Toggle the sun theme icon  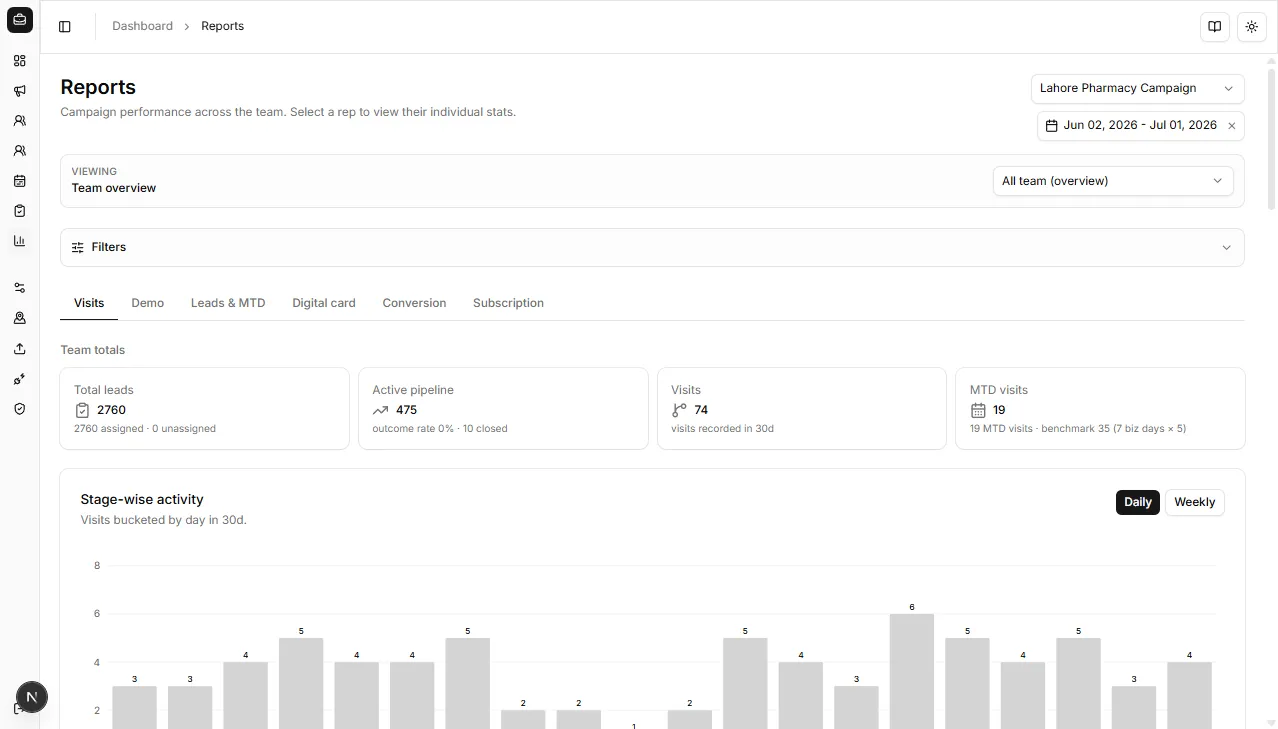click(x=1252, y=27)
